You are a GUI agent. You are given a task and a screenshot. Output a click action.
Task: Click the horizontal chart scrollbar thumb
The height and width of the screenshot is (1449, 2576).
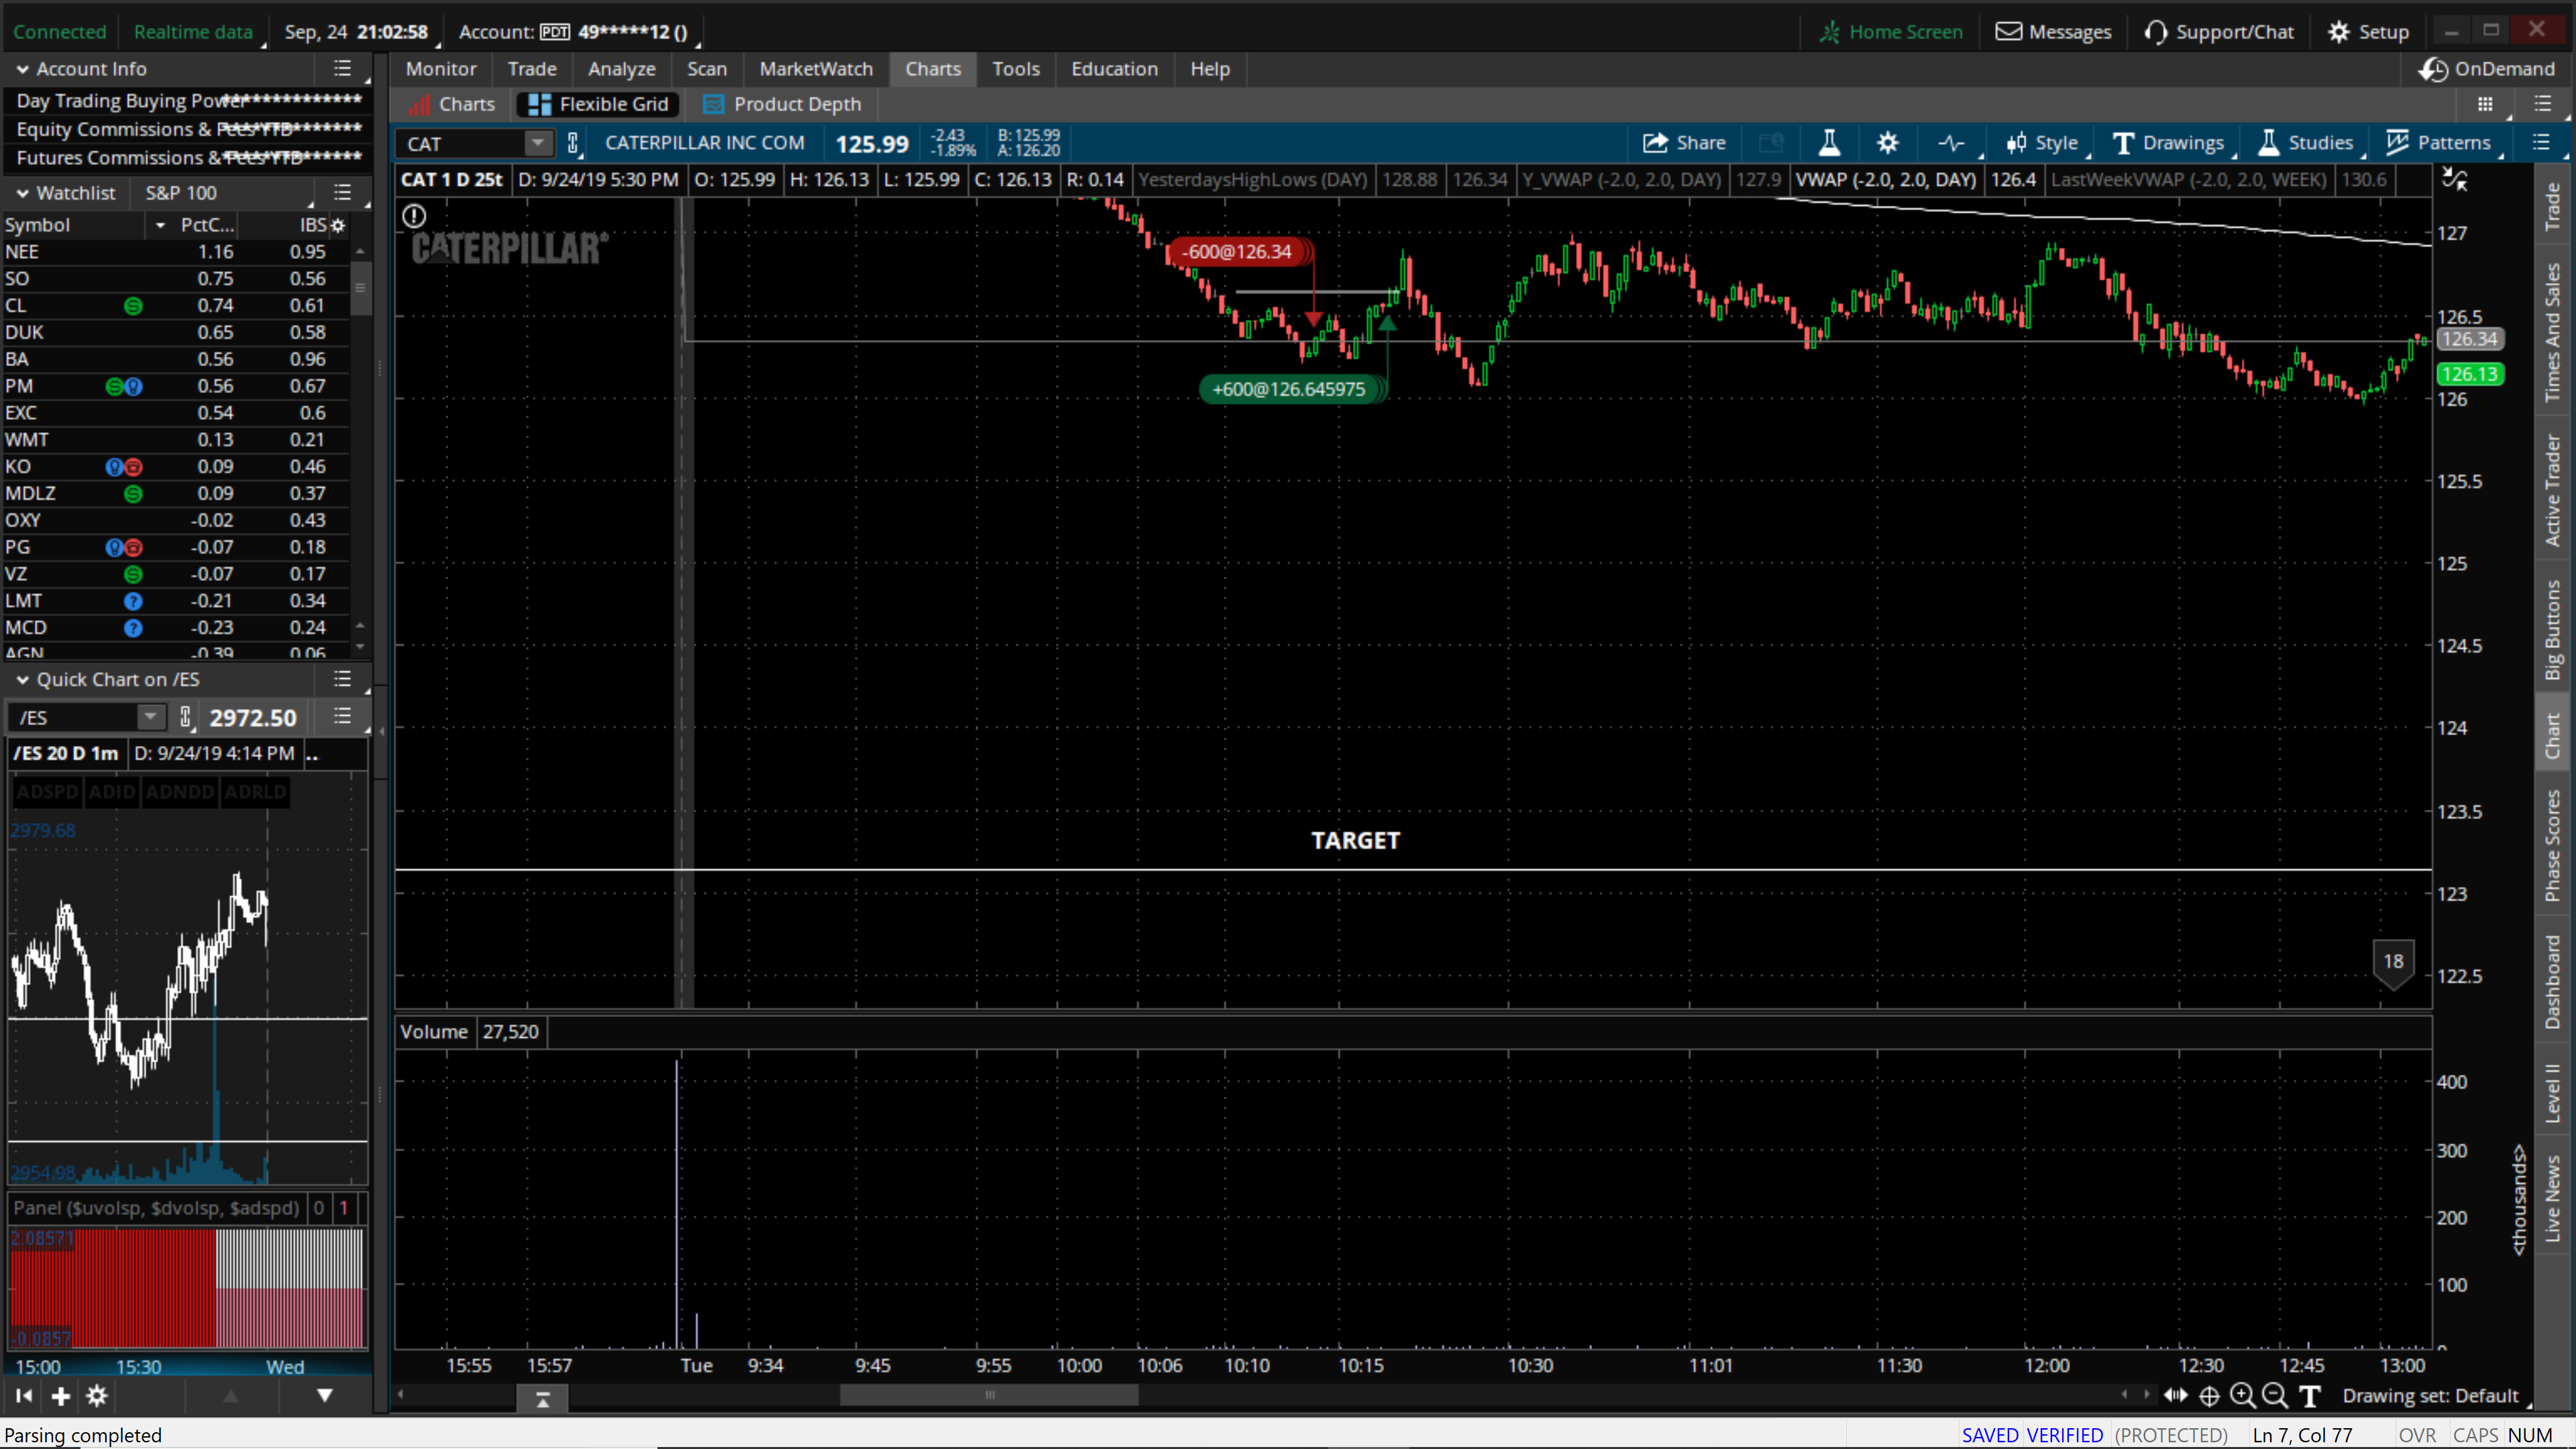point(988,1395)
